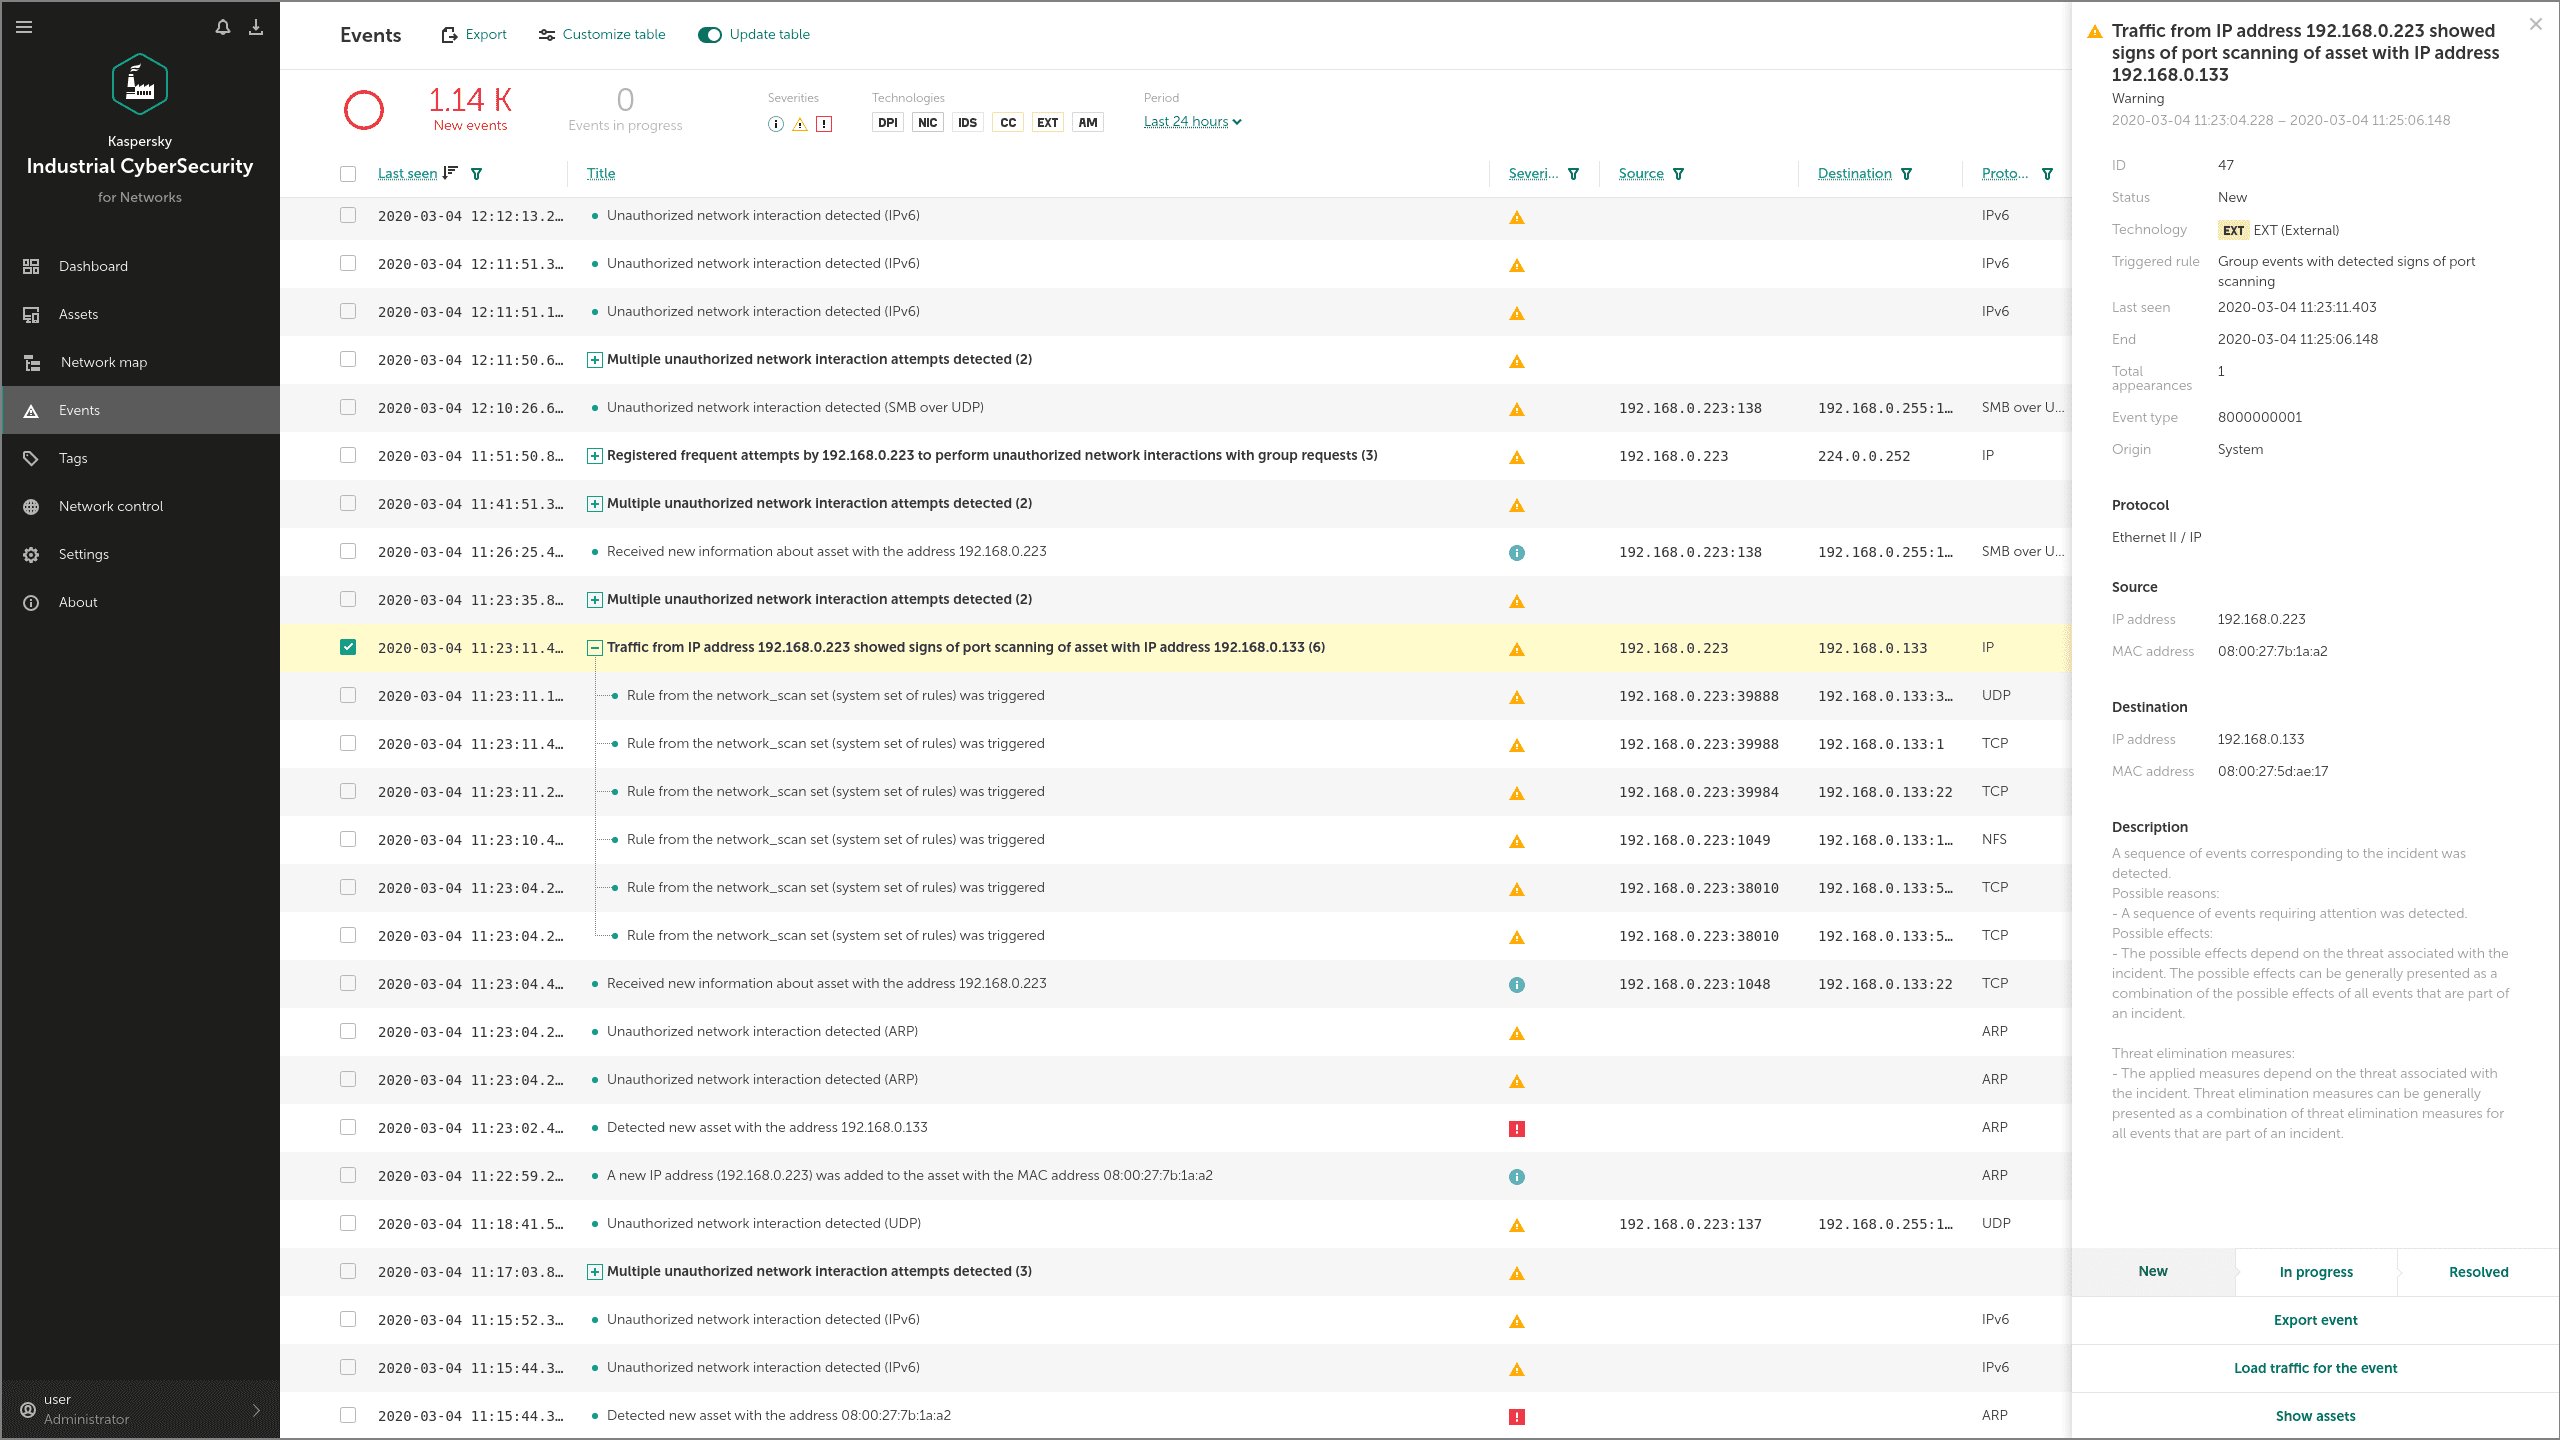Set event status to In progress
2560x1440 pixels.
pyautogui.click(x=2315, y=1272)
